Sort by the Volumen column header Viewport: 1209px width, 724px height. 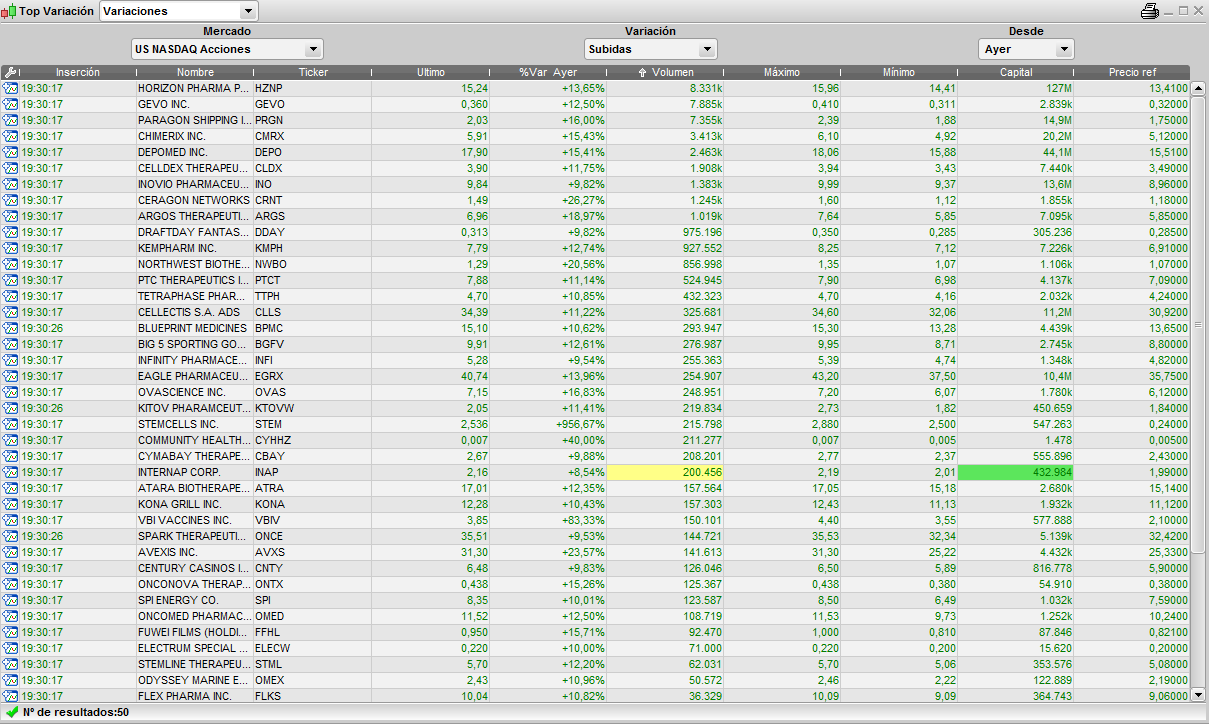tap(665, 73)
